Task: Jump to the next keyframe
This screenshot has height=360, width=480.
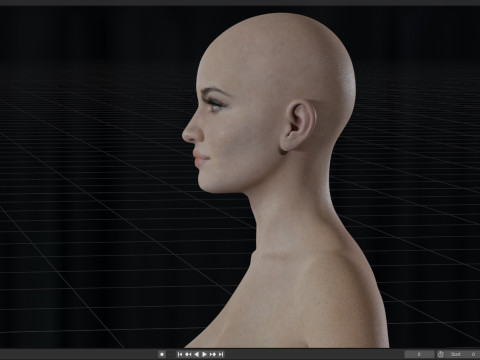Action: (x=213, y=354)
